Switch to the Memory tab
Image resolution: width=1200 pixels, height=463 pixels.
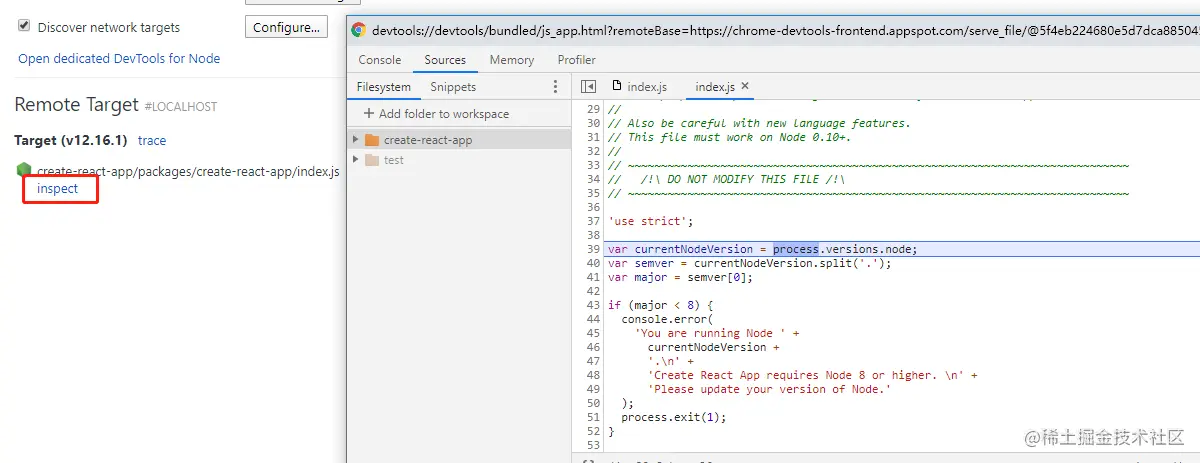tap(512, 60)
